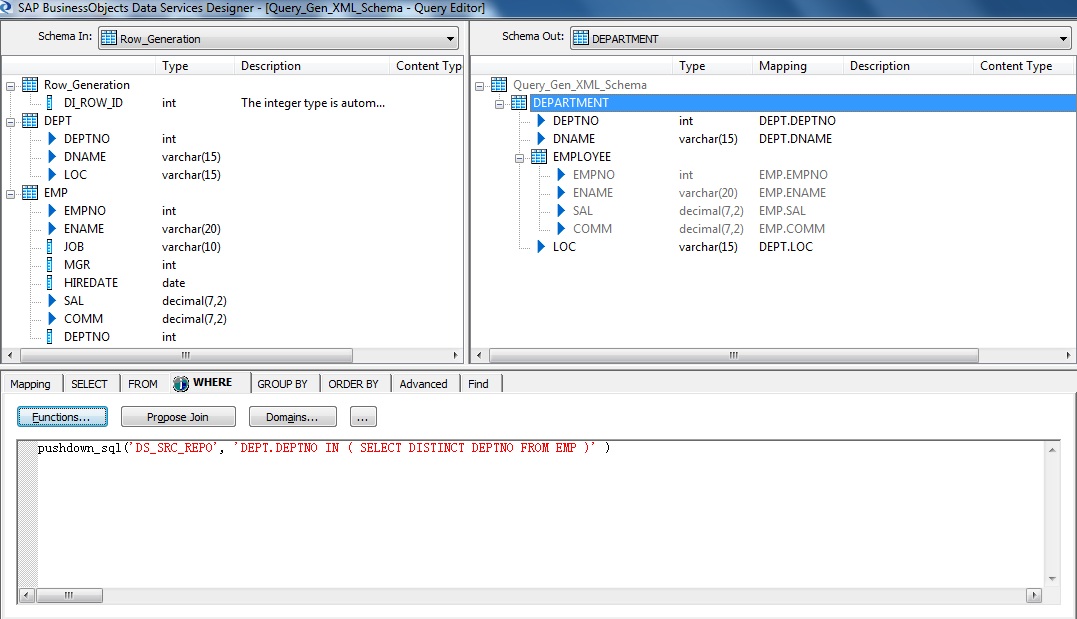Click the Propose Join button
The width and height of the screenshot is (1077, 619).
tap(178, 417)
